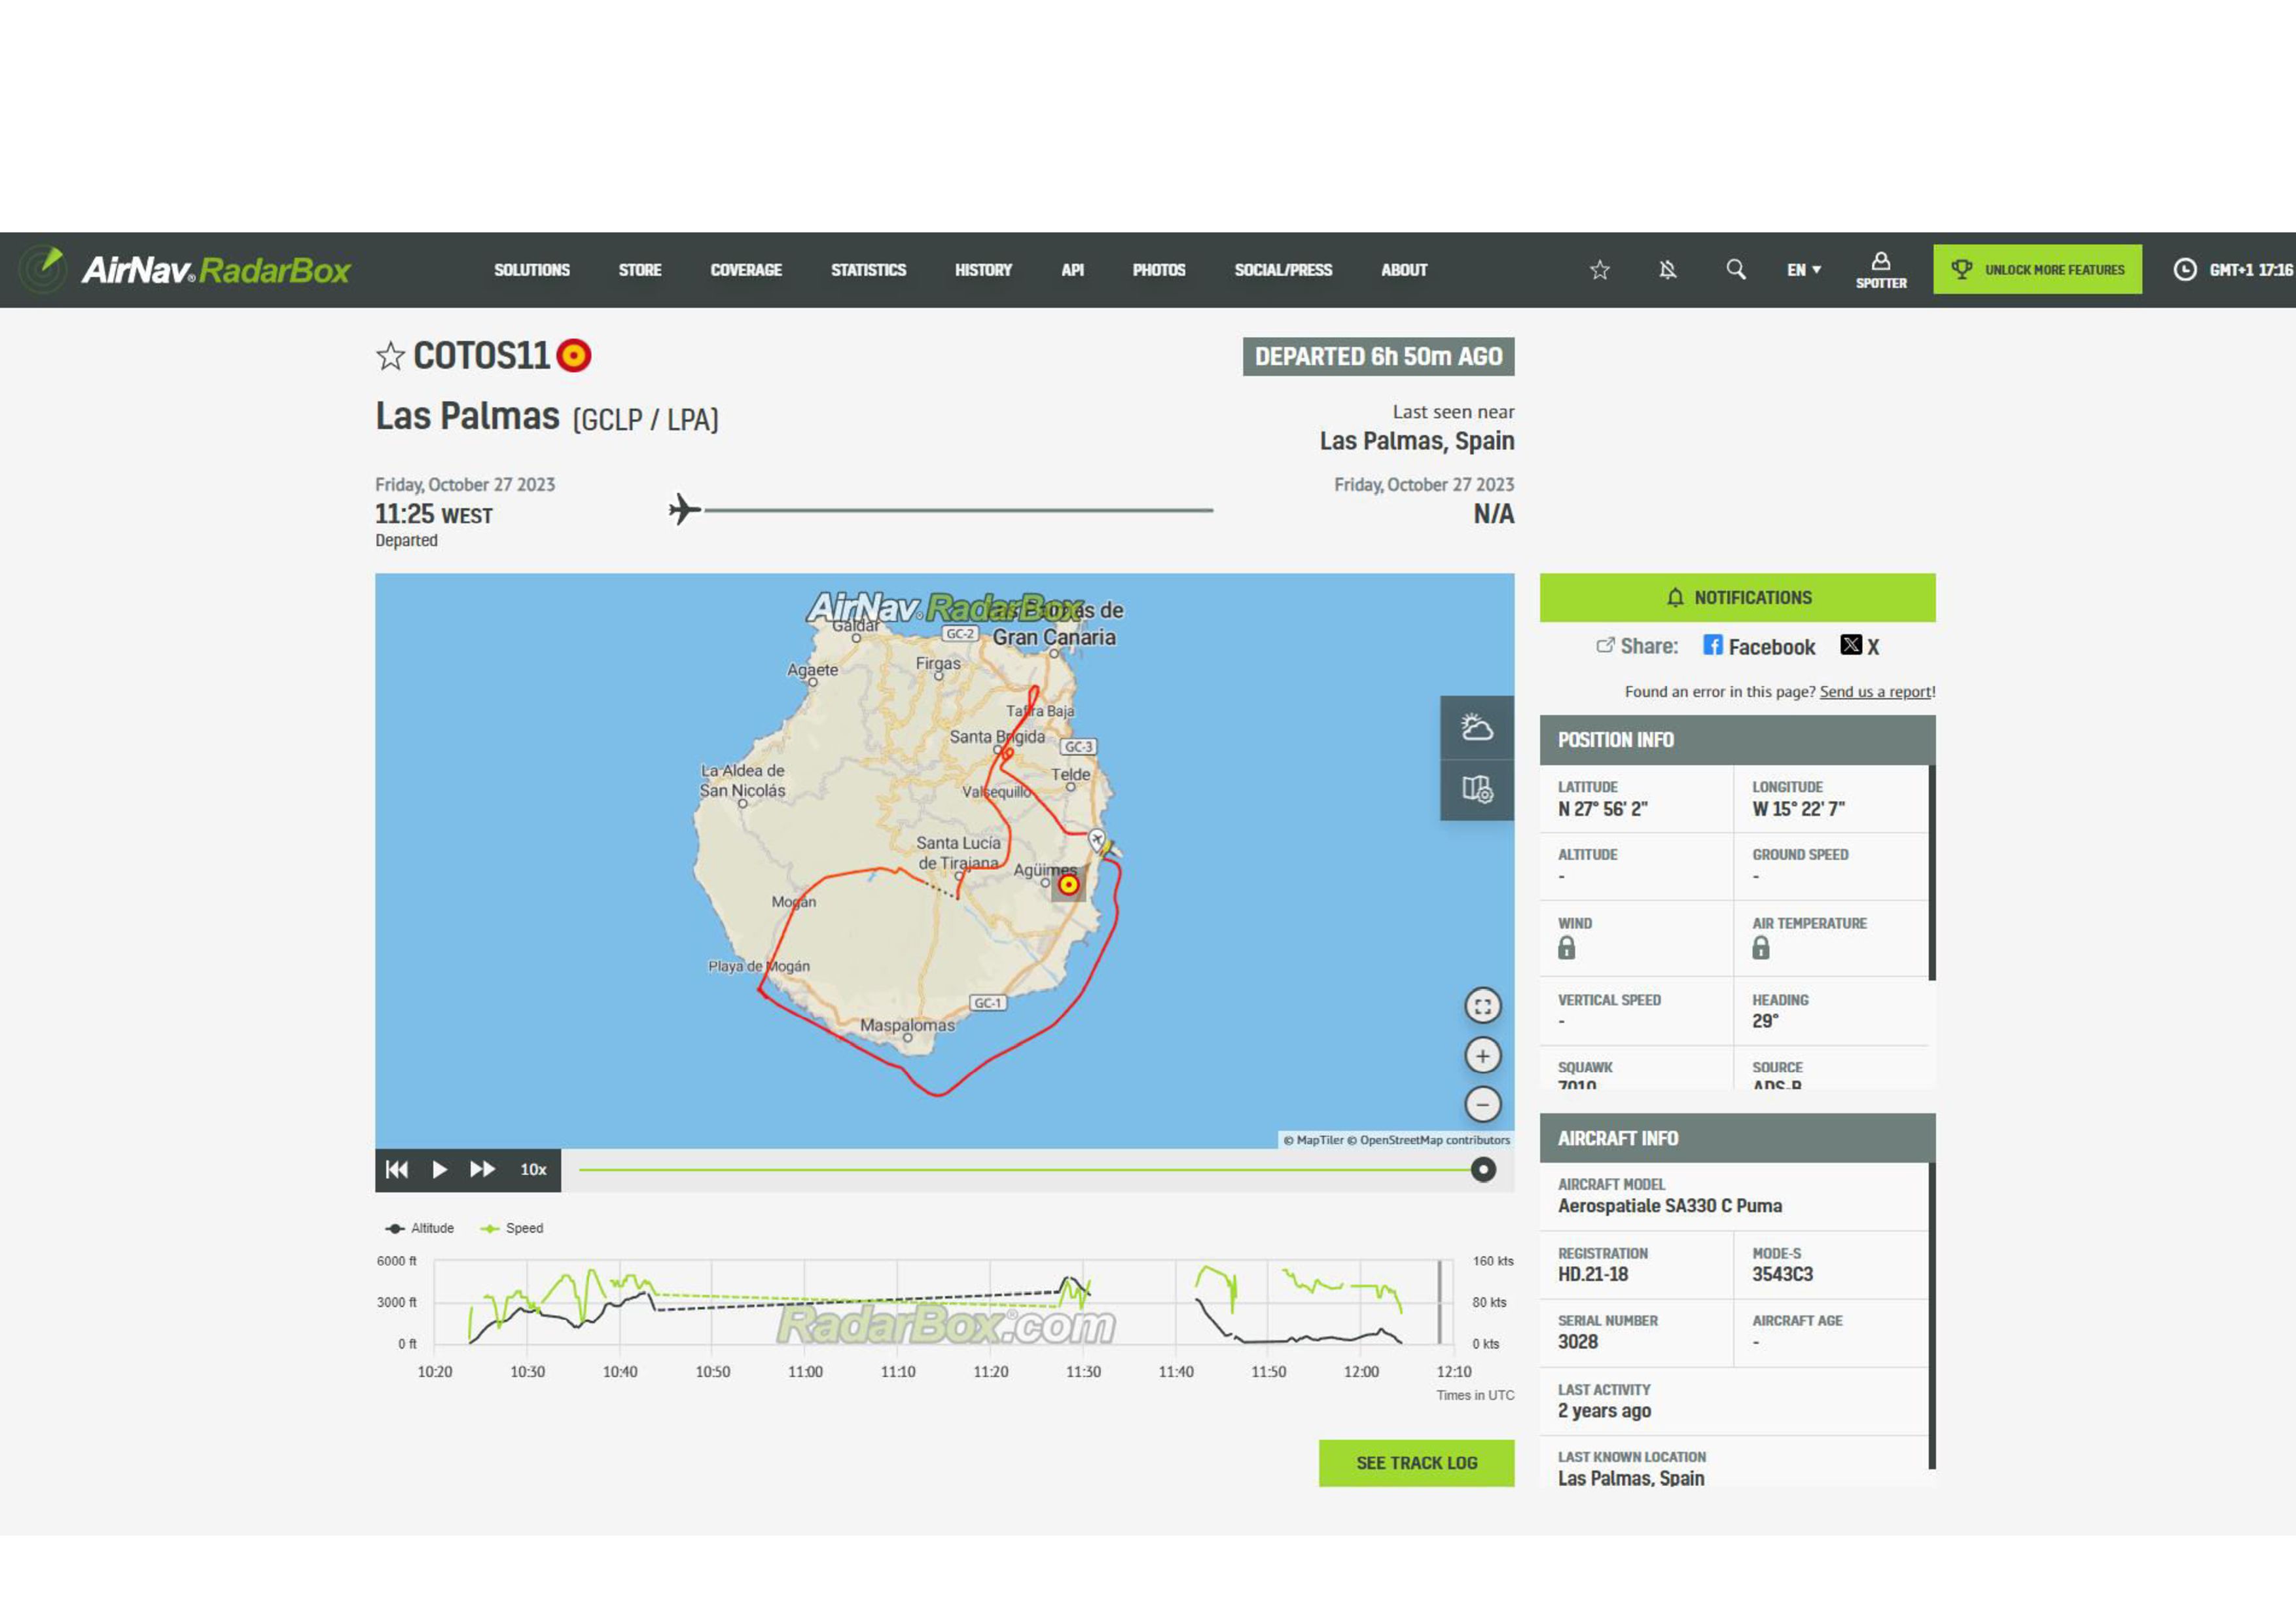2296x1624 pixels.
Task: Open the Coverage menu
Action: tap(745, 270)
